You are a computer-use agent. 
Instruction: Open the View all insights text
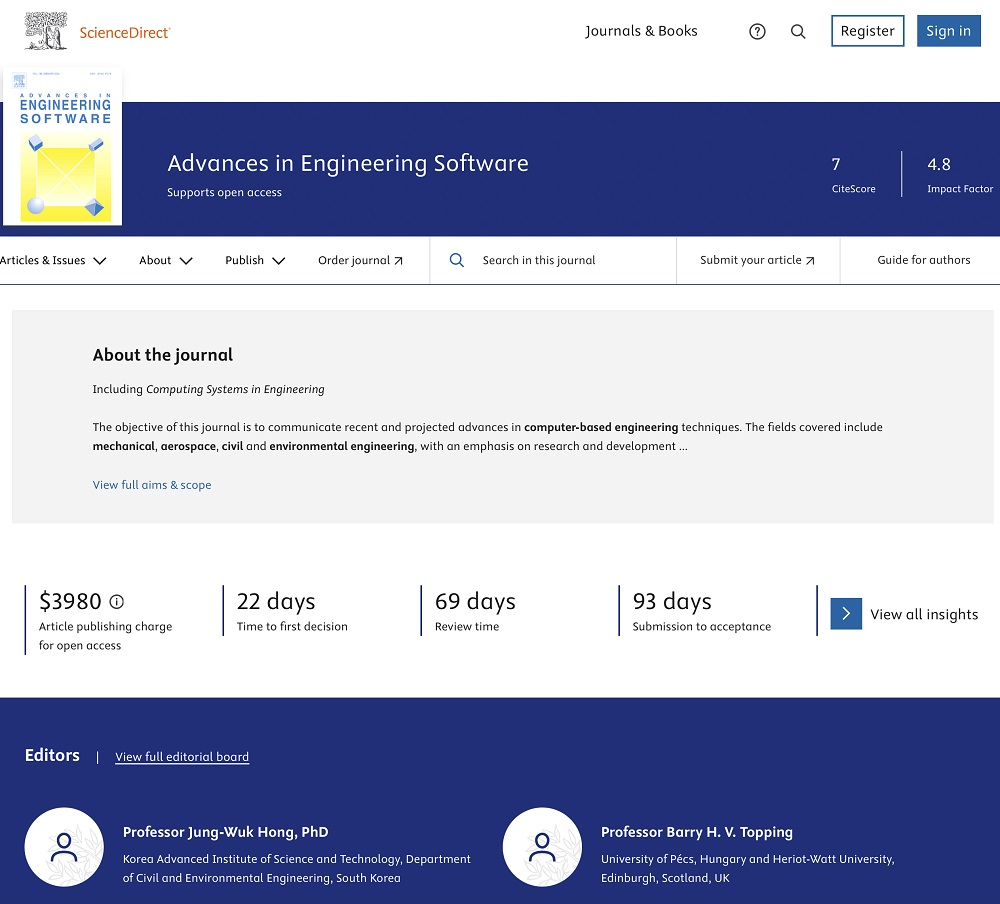(x=924, y=614)
